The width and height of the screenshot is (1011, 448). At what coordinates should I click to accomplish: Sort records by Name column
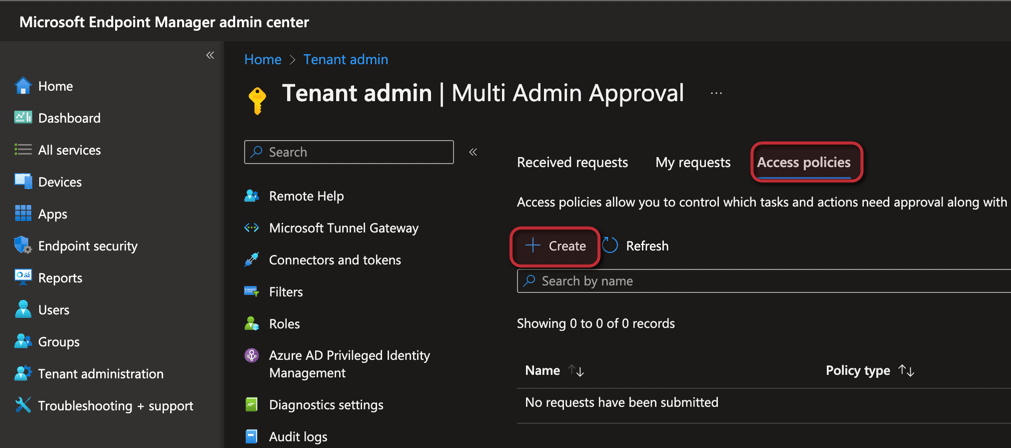click(577, 371)
